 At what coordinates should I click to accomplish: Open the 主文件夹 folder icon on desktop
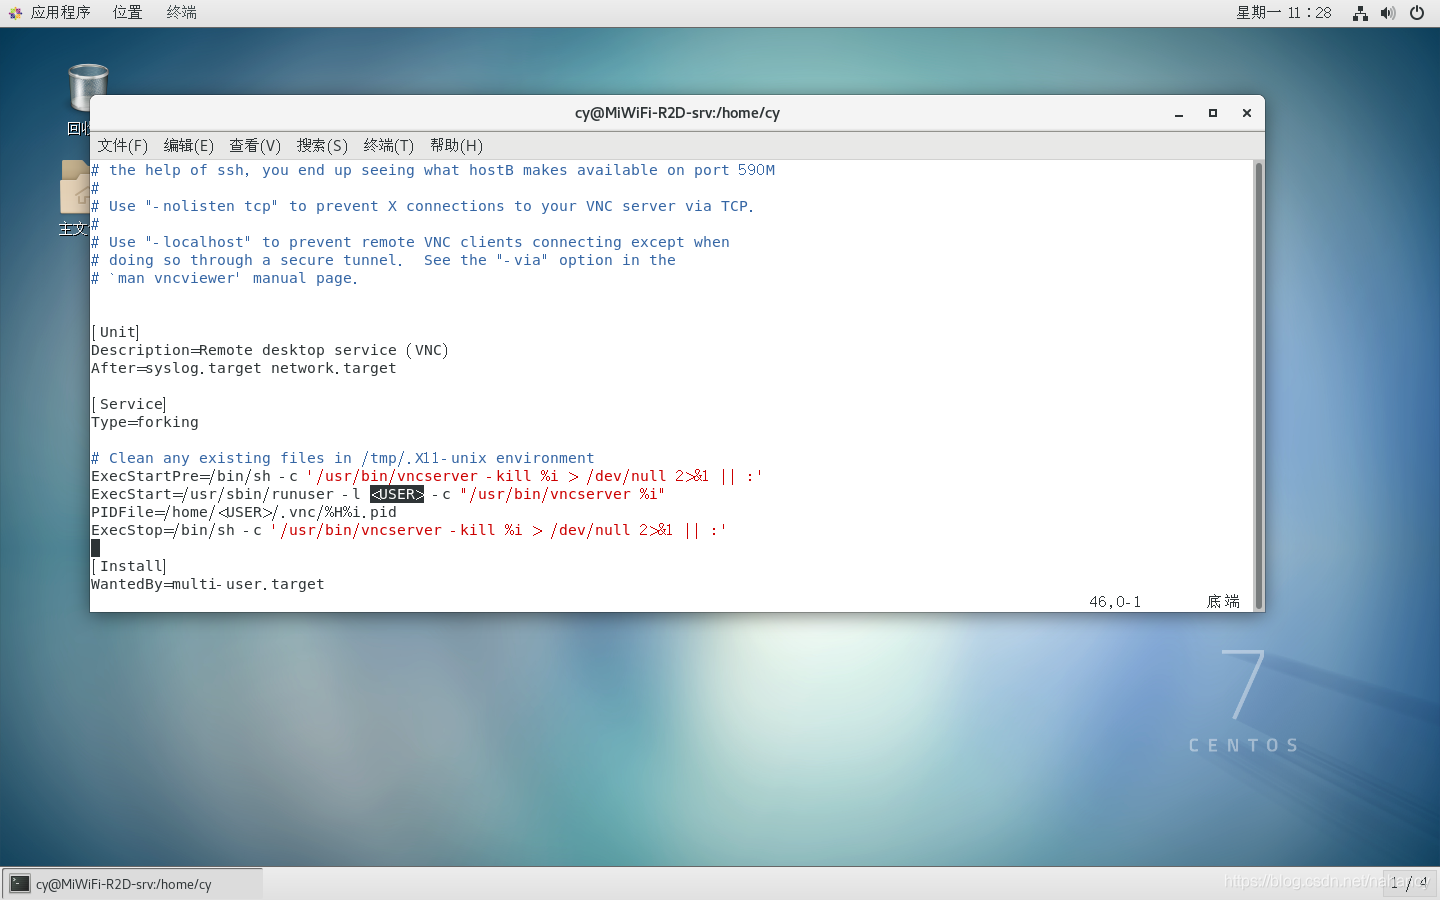click(x=72, y=185)
